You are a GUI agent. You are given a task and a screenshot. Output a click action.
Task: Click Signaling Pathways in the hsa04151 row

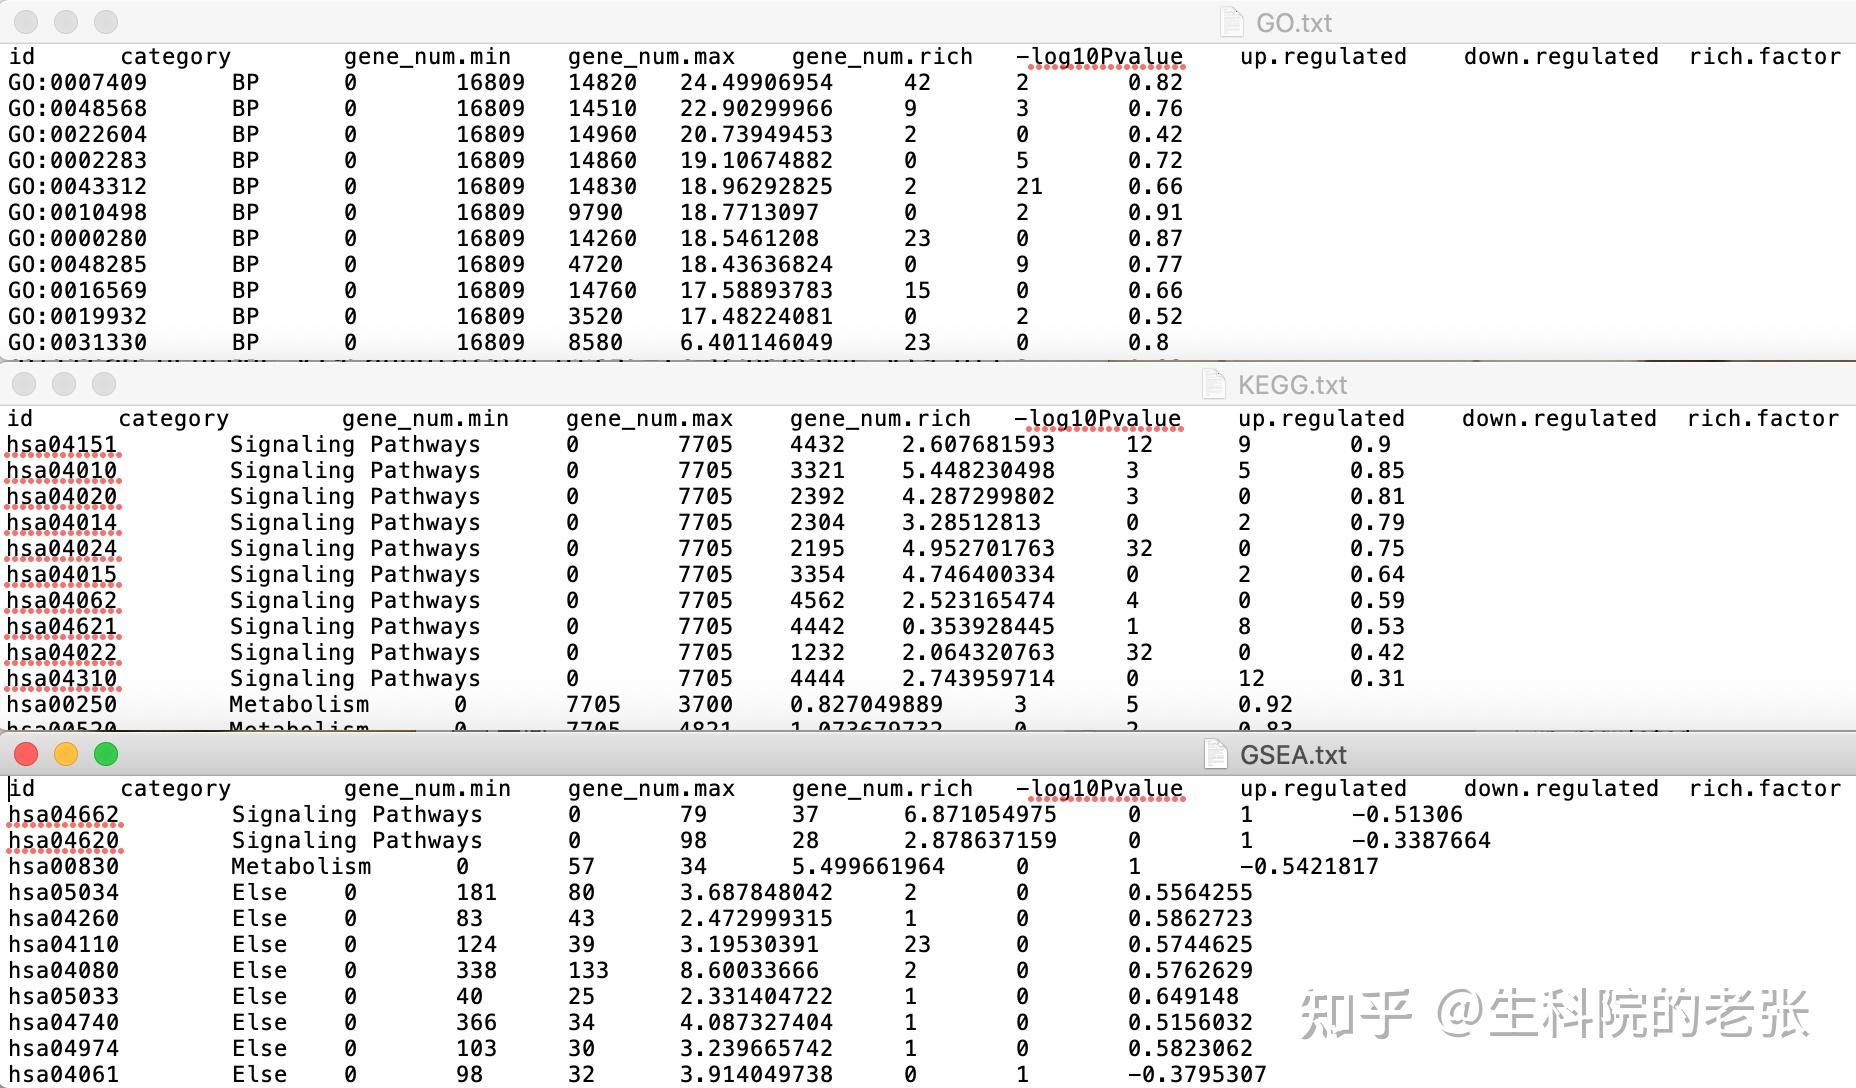355,444
